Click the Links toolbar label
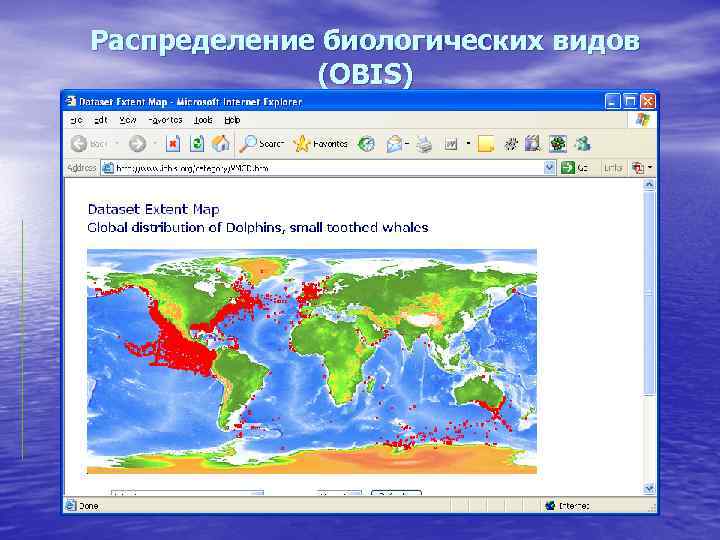 (x=613, y=168)
